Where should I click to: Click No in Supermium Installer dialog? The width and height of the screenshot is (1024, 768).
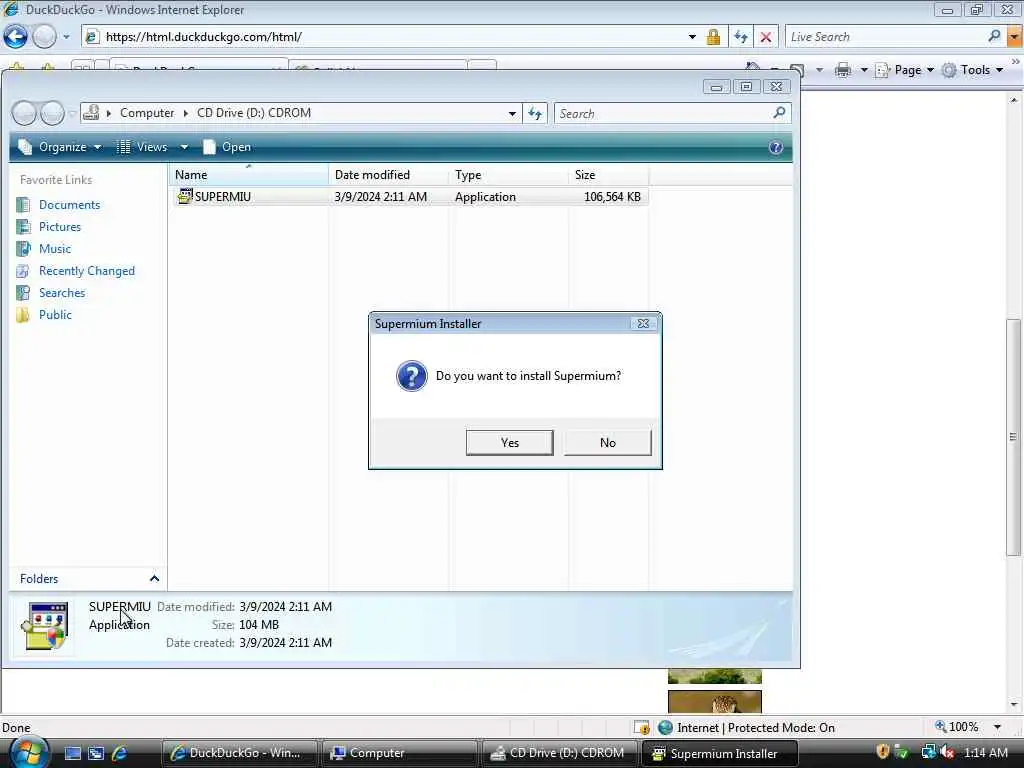[x=607, y=443]
